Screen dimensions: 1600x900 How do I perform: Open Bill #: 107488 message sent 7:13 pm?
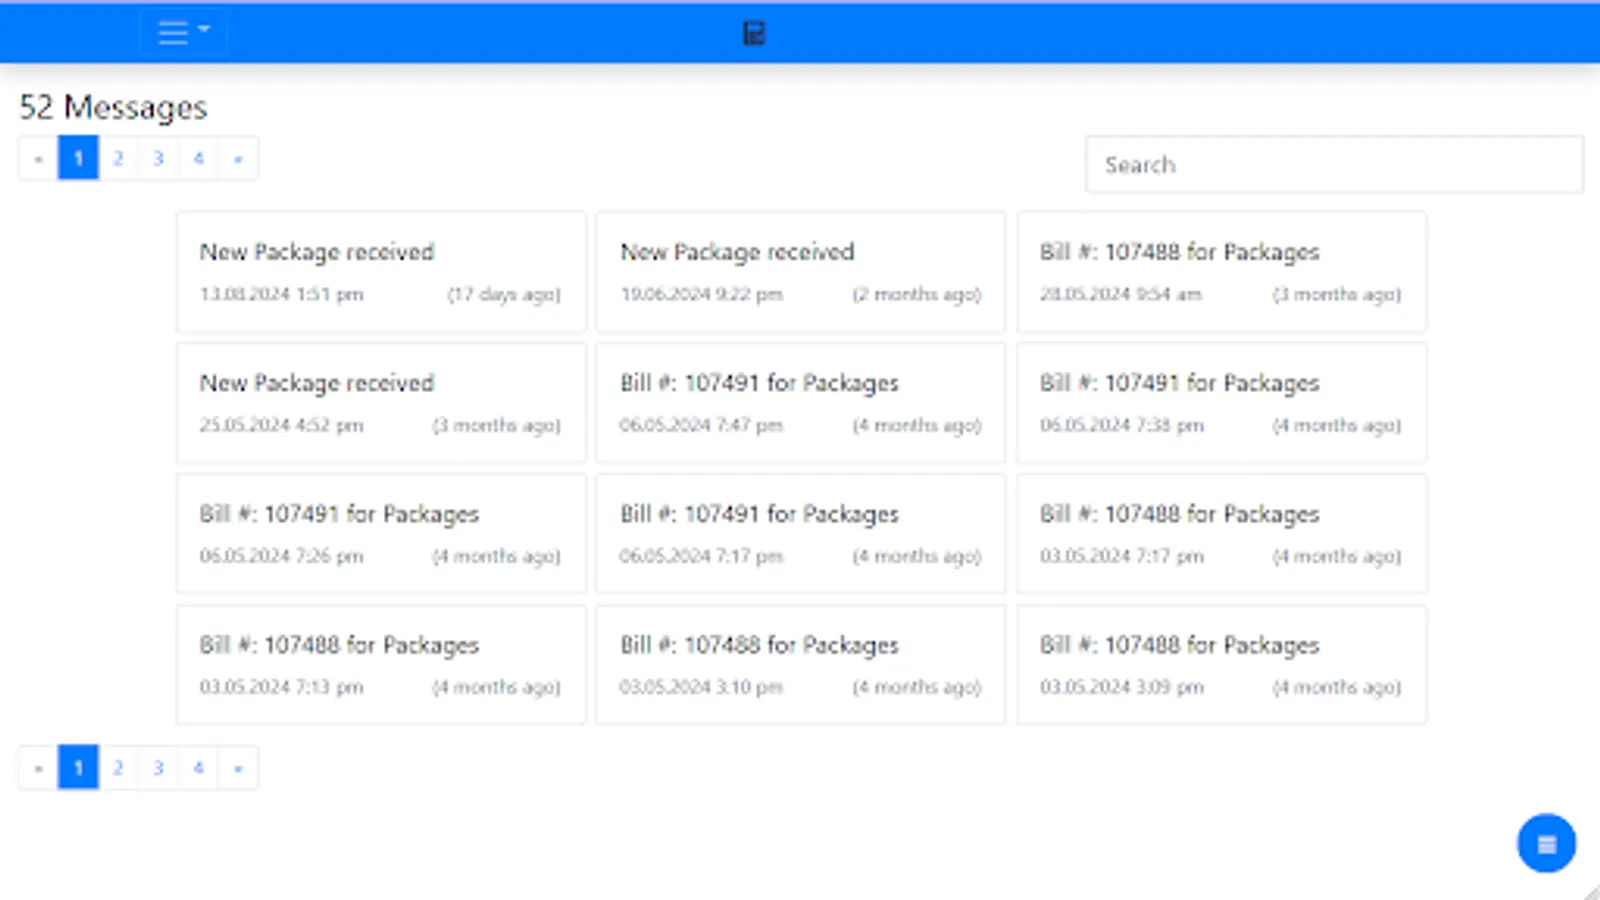point(380,665)
